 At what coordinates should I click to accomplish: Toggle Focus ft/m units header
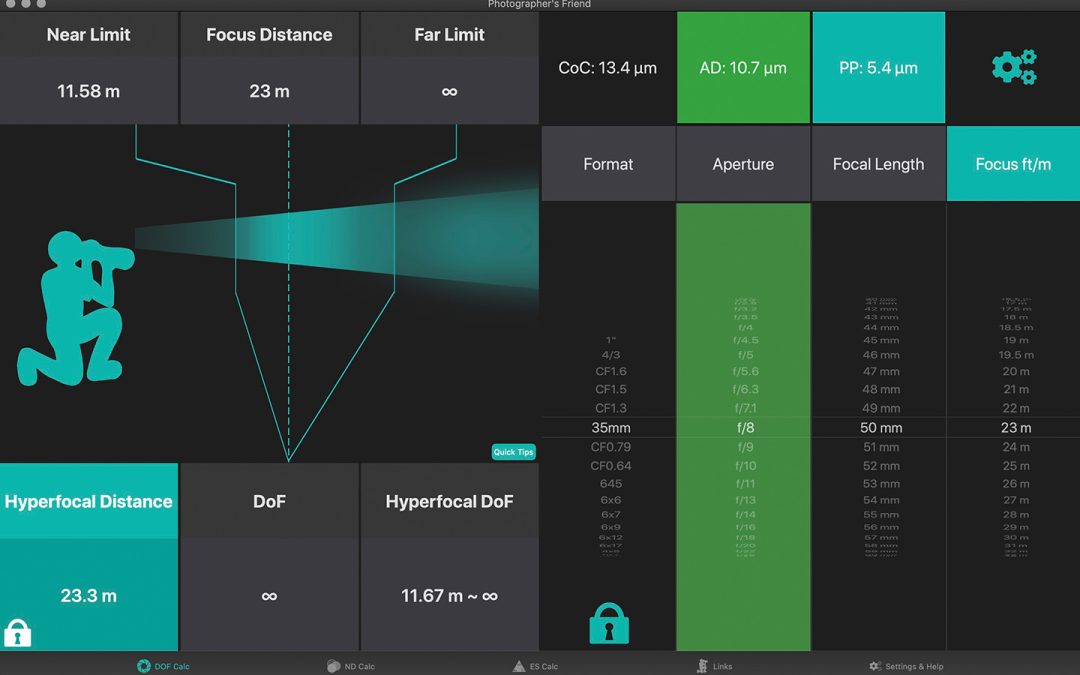point(1013,164)
